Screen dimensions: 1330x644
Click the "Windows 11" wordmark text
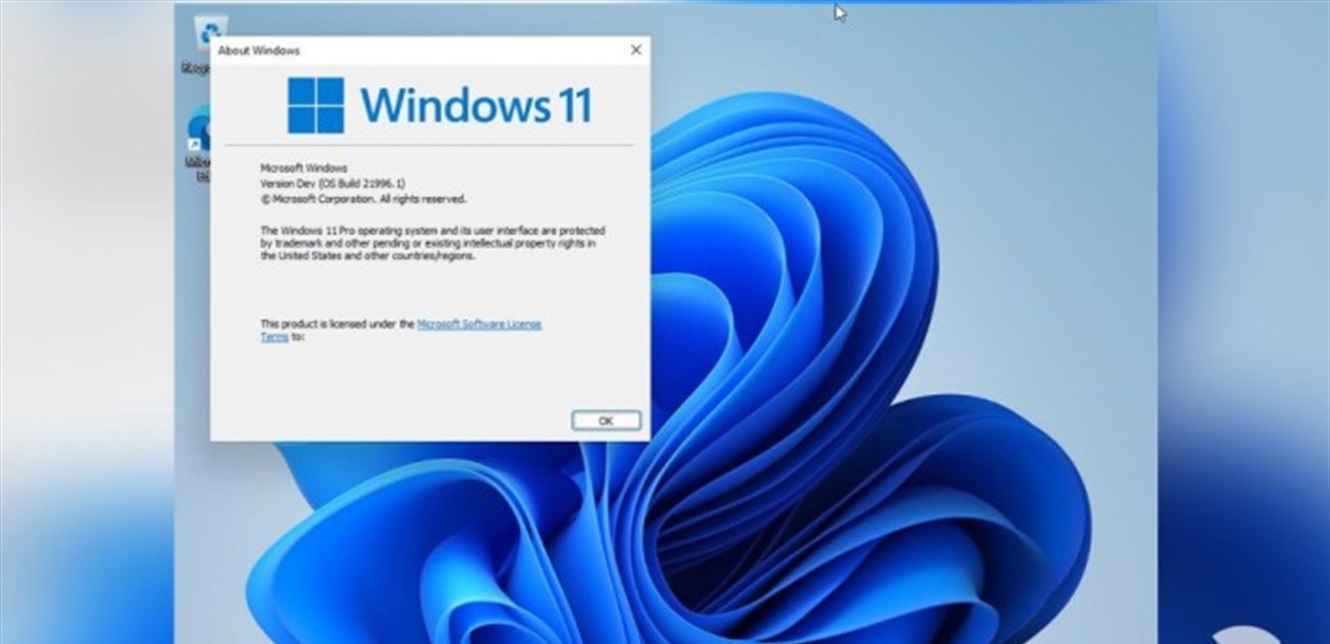[x=476, y=106]
